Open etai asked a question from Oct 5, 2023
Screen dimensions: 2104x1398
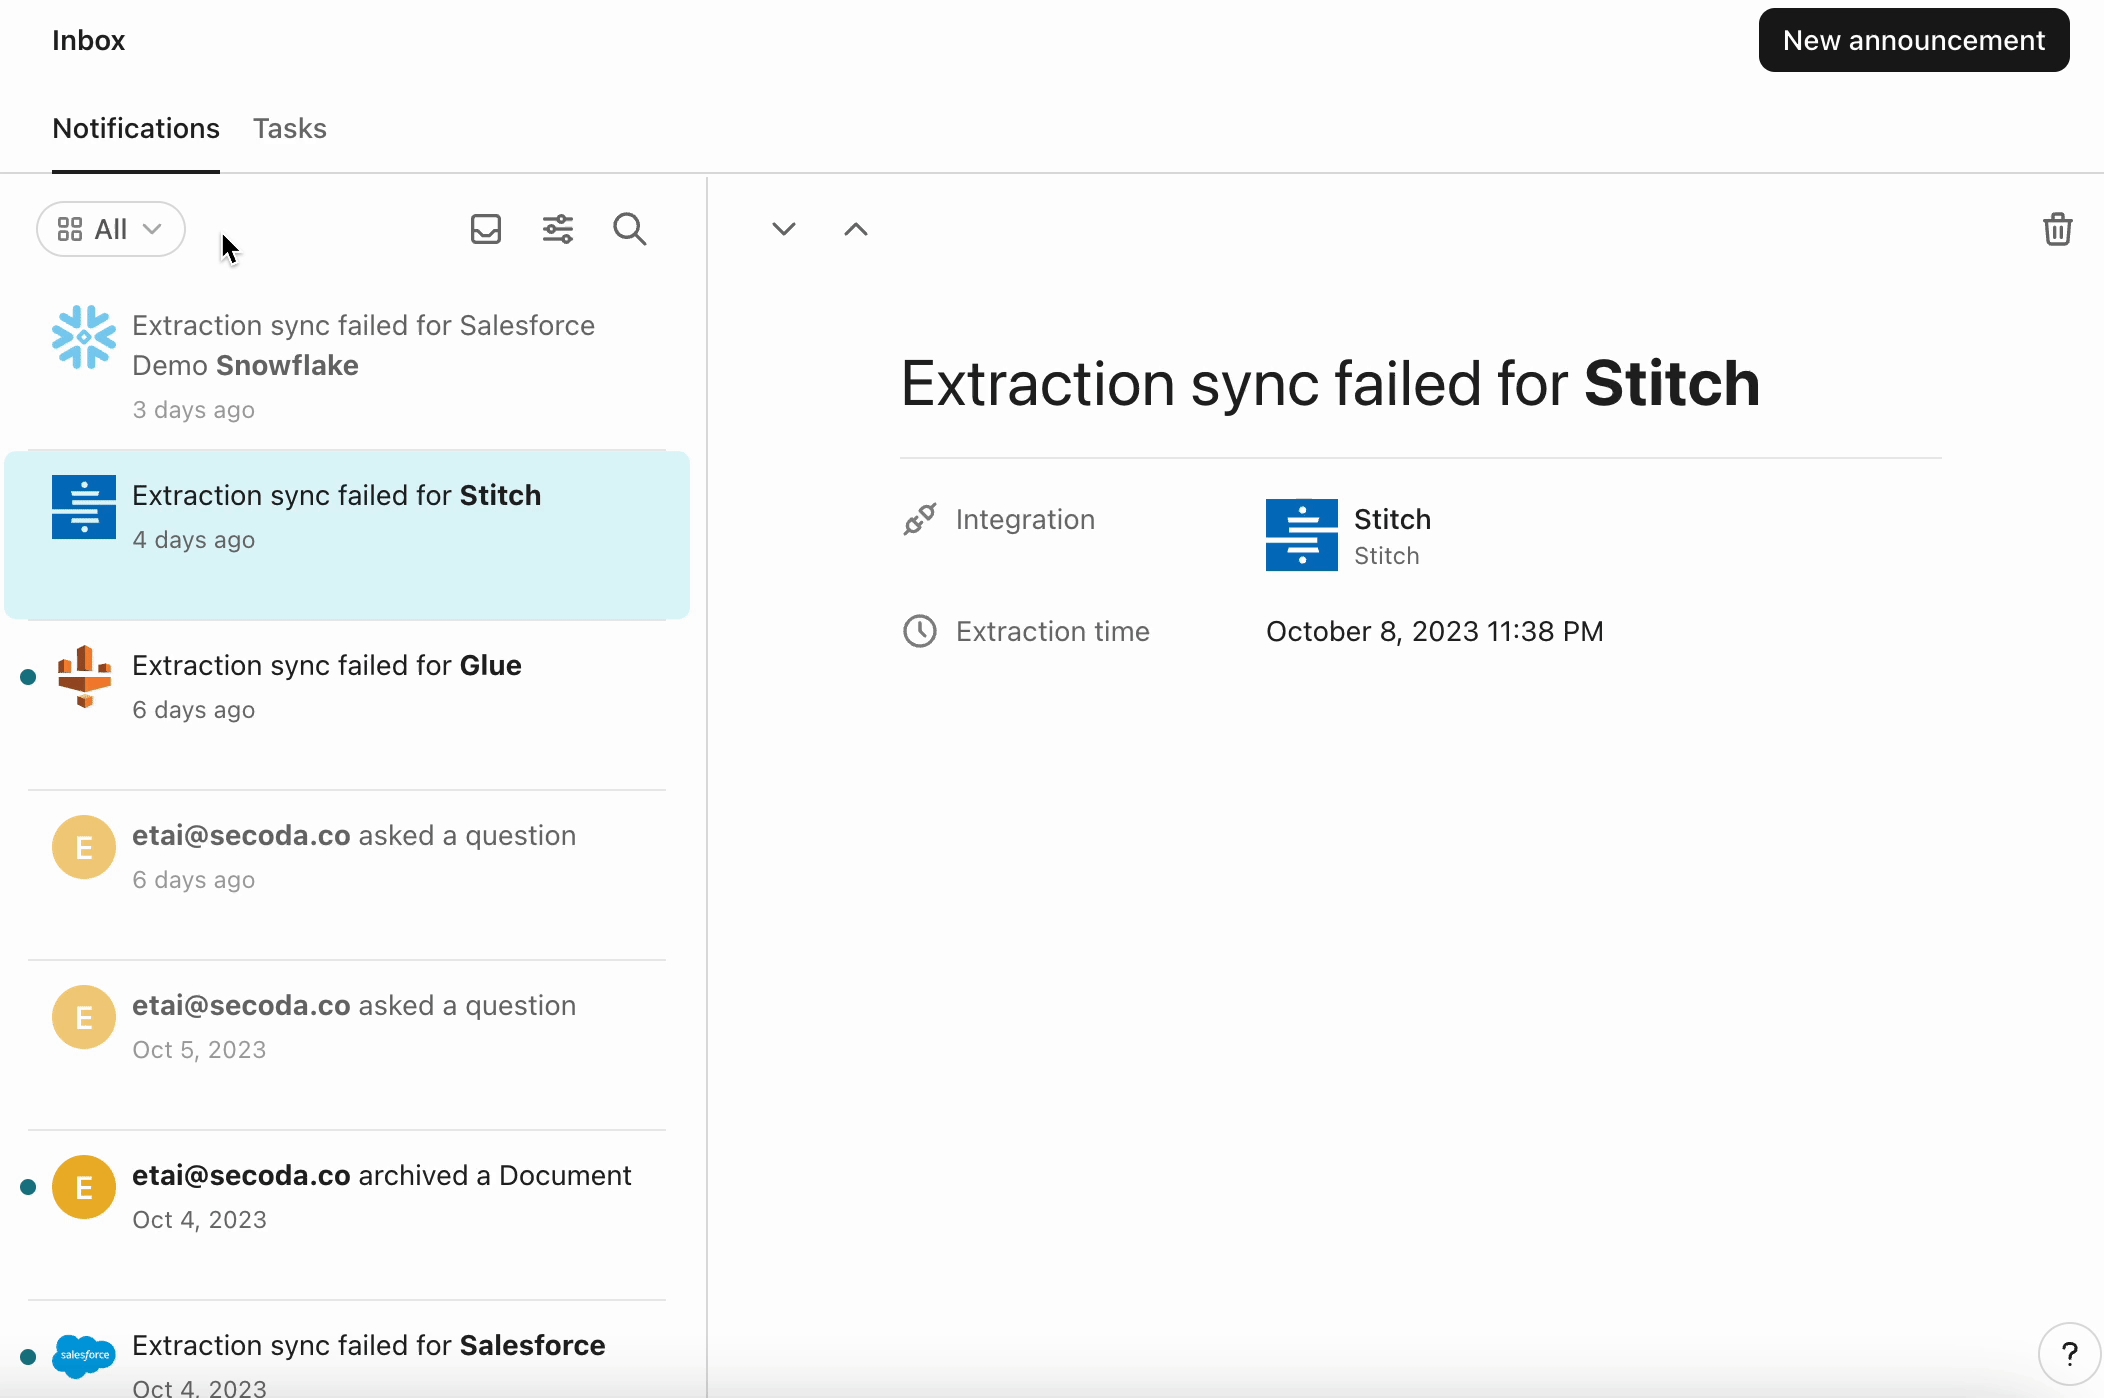(x=347, y=1045)
